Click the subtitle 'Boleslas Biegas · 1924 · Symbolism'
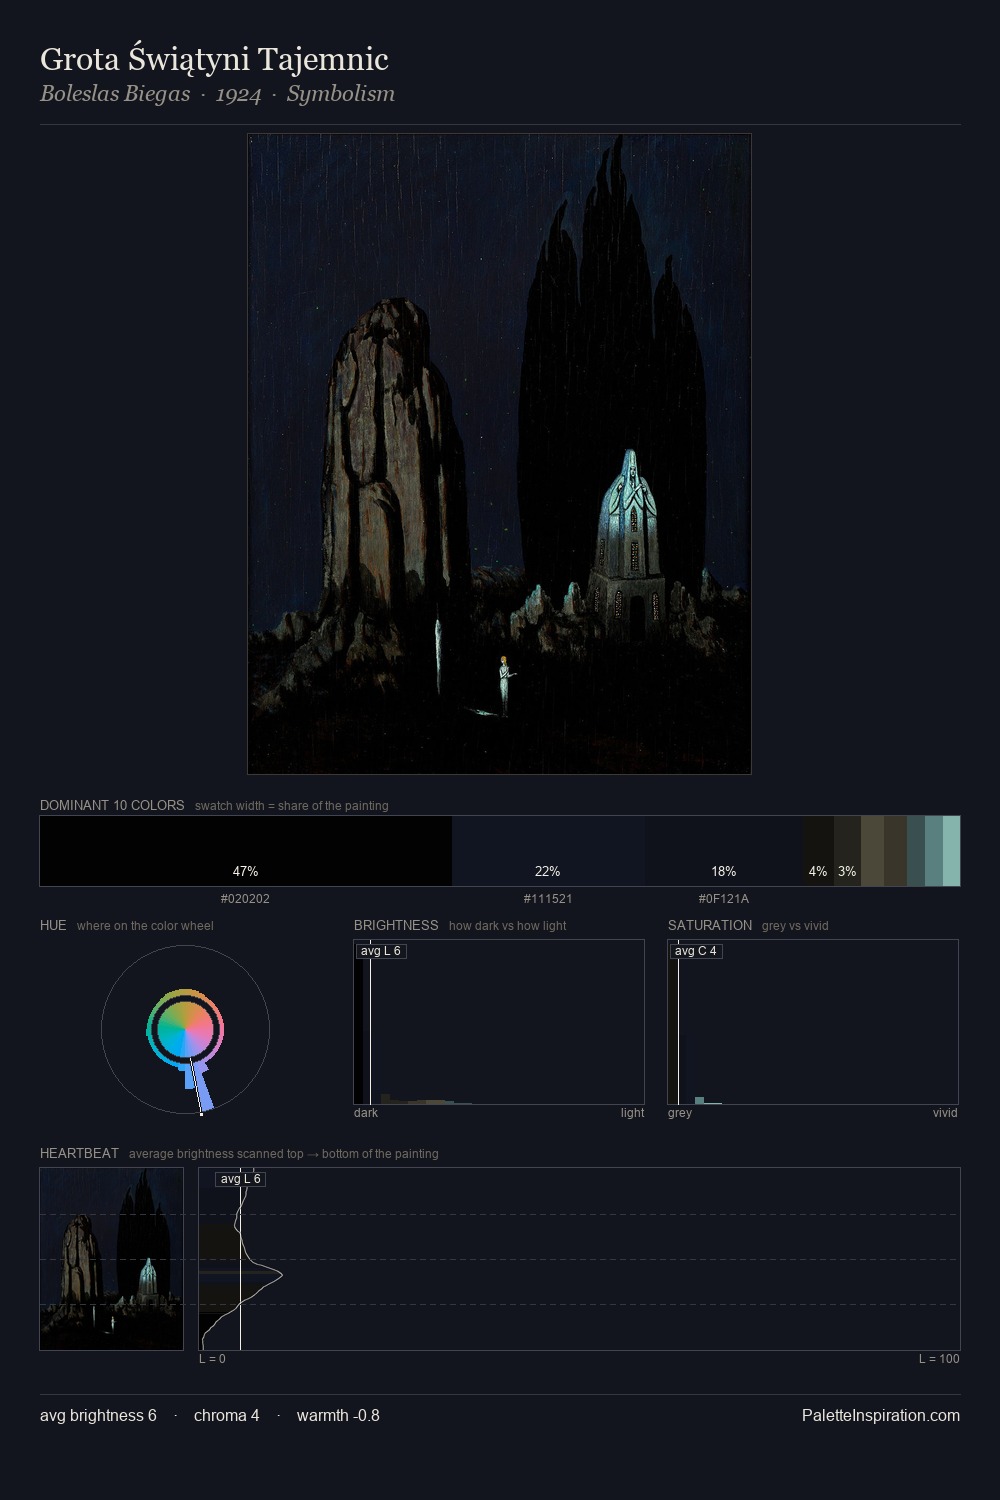Viewport: 1000px width, 1500px height. pos(217,94)
